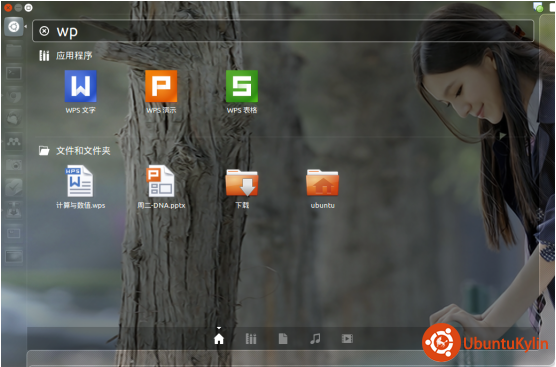Switch to the Music lens
Image resolution: width=556 pixels, height=367 pixels.
315,339
